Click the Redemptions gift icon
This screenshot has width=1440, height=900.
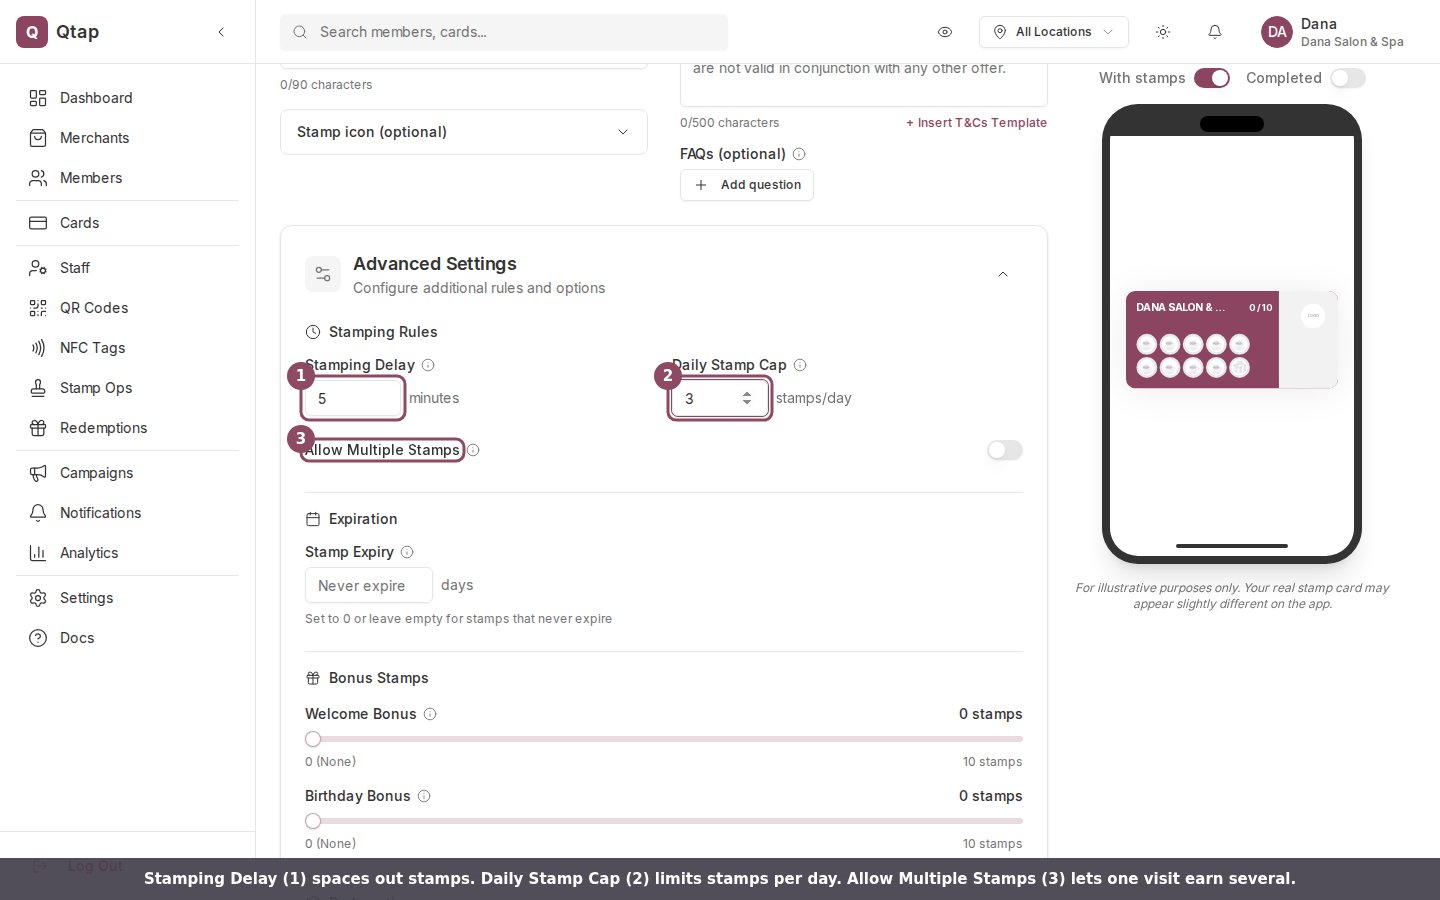38,428
